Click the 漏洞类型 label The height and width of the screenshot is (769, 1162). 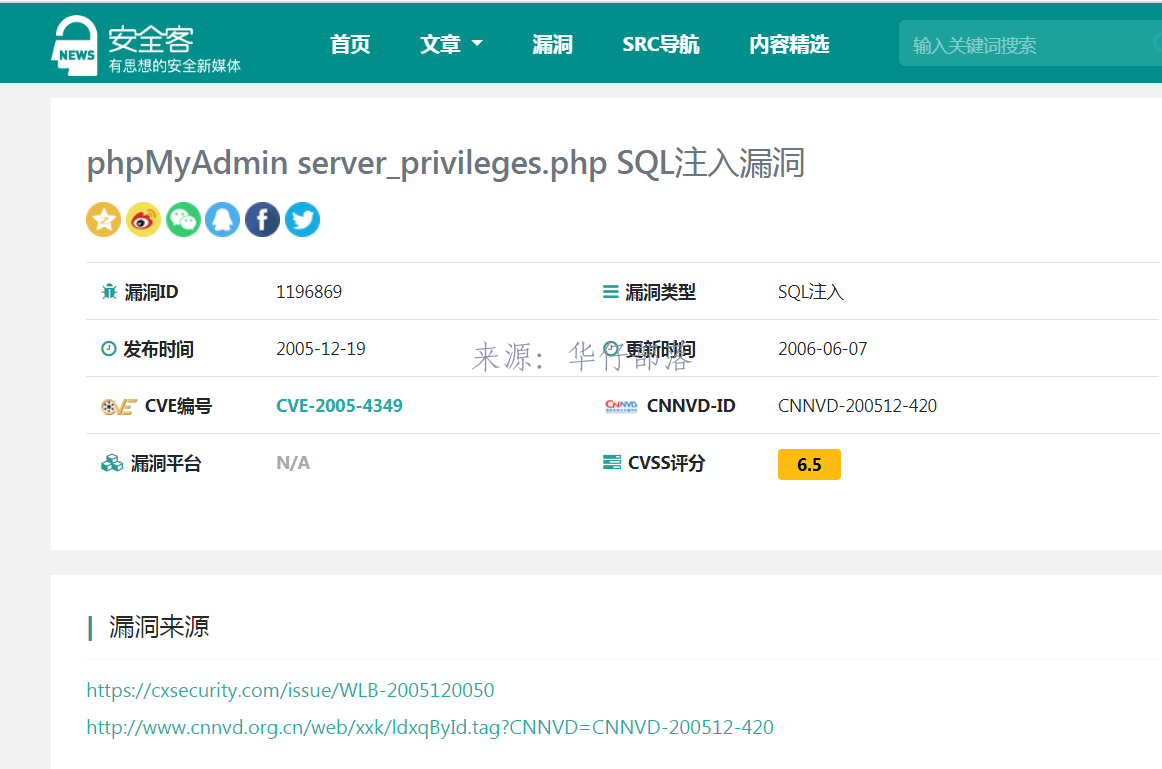click(660, 292)
